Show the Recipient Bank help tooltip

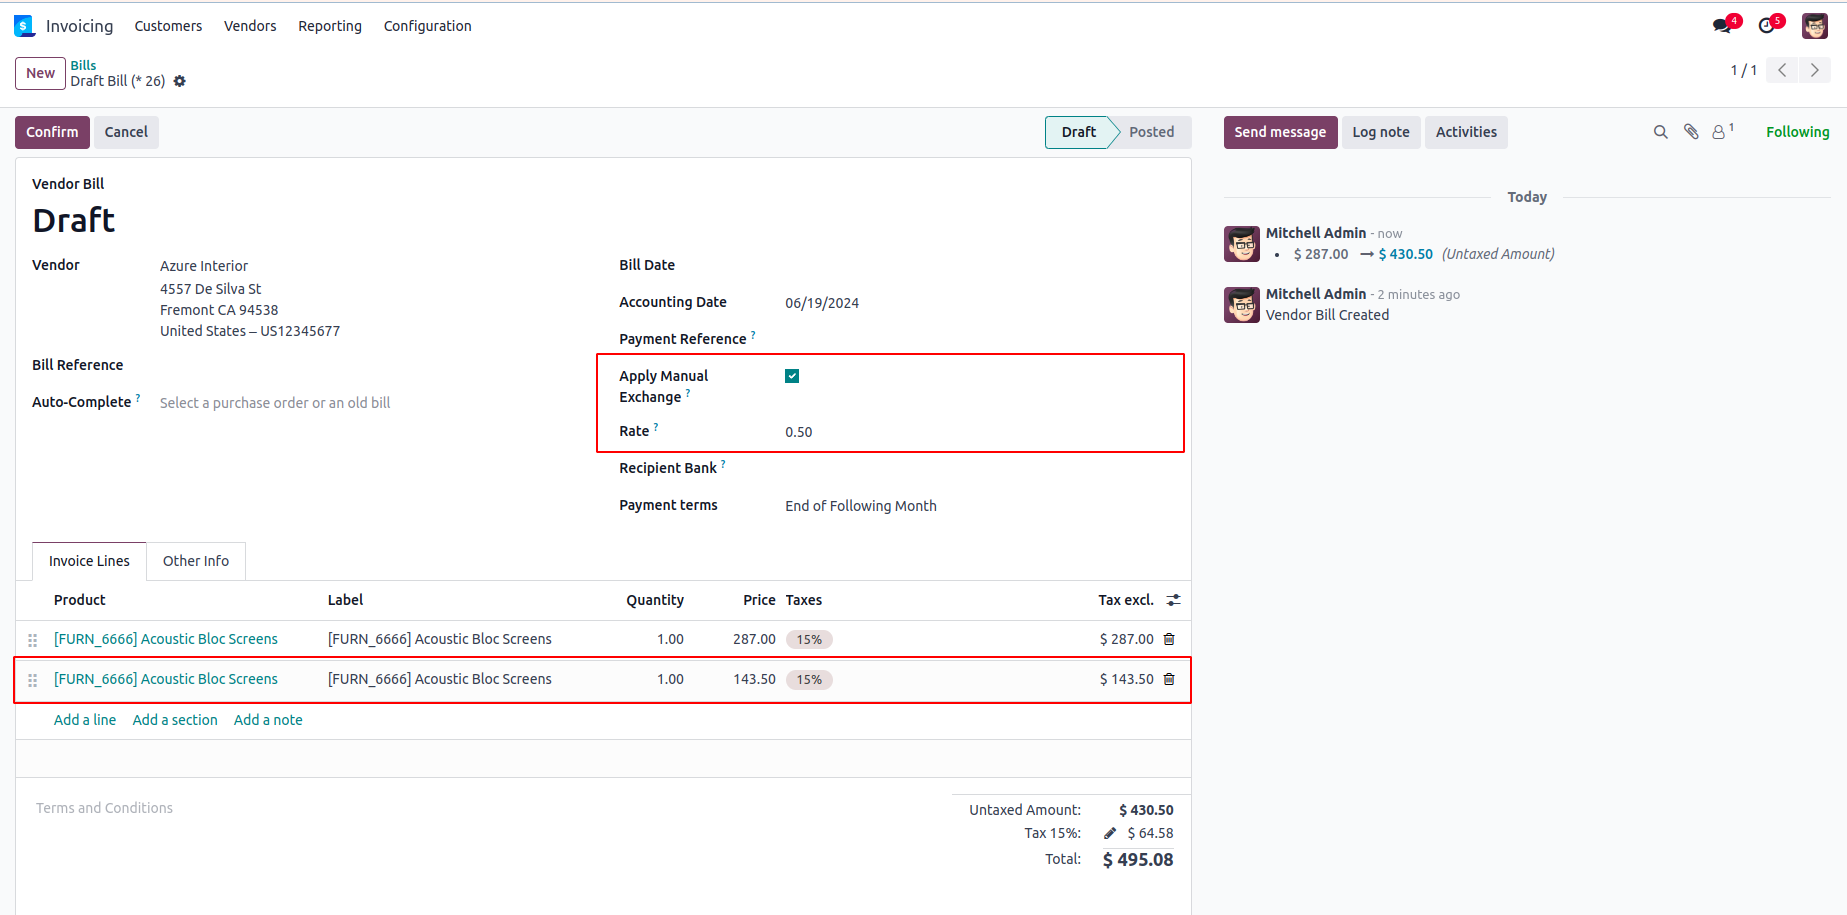pos(723,464)
